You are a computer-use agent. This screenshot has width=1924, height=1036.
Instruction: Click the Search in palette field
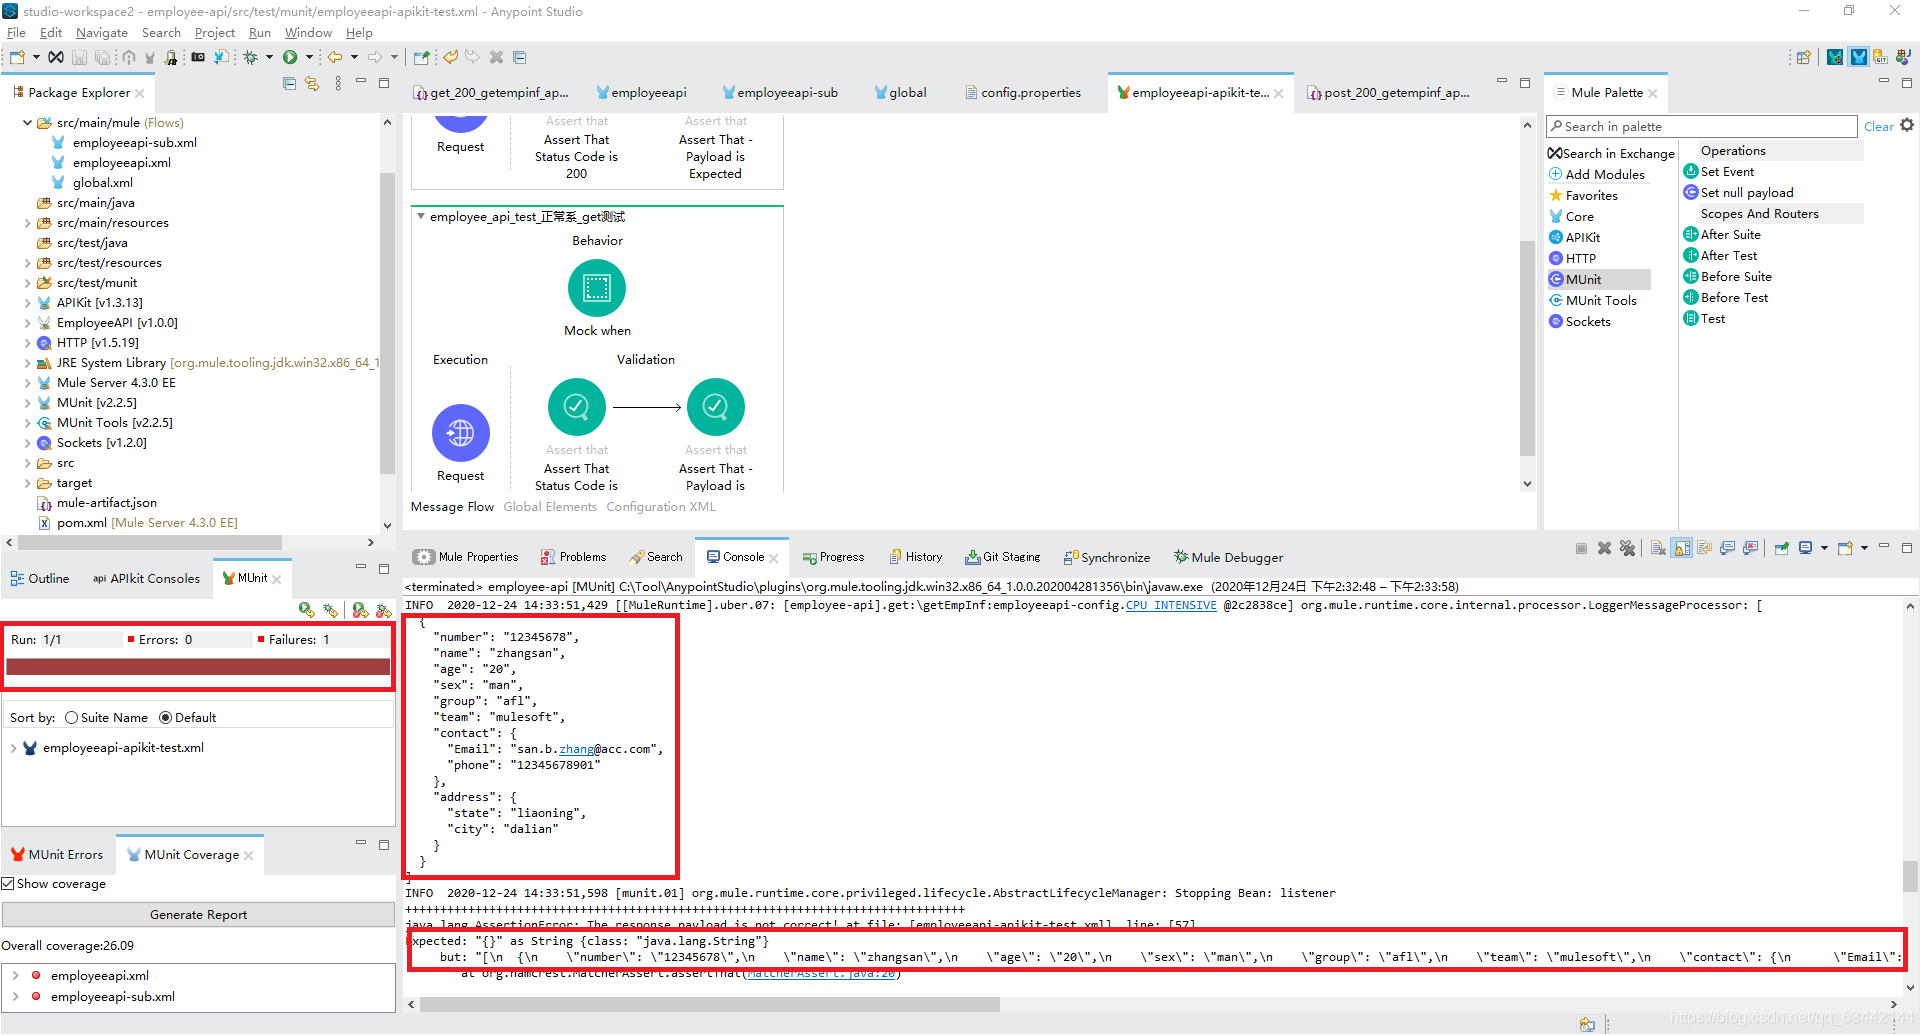[x=1702, y=127]
